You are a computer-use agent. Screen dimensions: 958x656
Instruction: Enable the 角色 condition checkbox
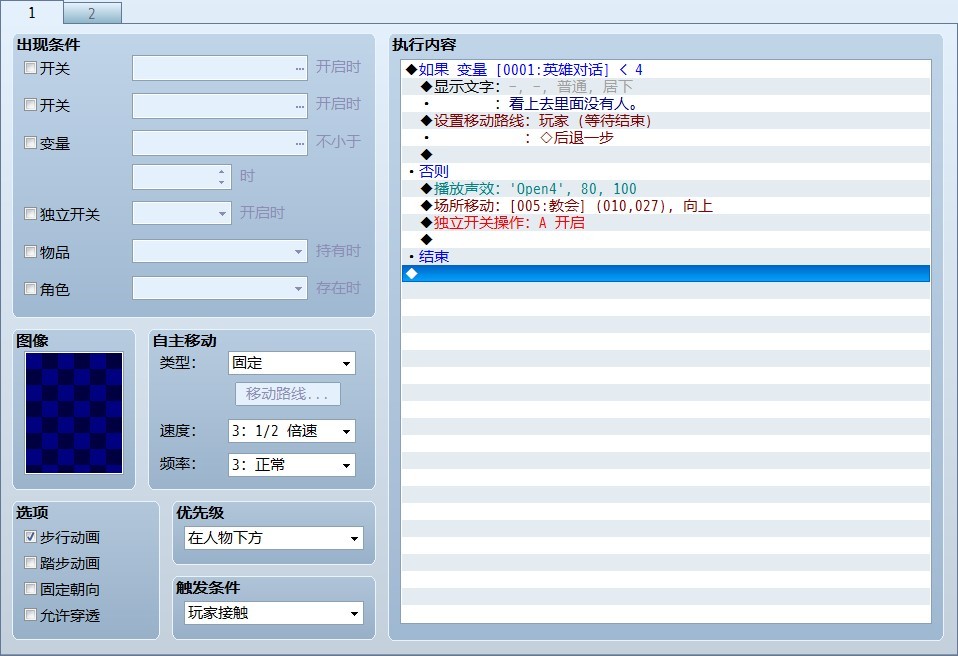click(30, 289)
